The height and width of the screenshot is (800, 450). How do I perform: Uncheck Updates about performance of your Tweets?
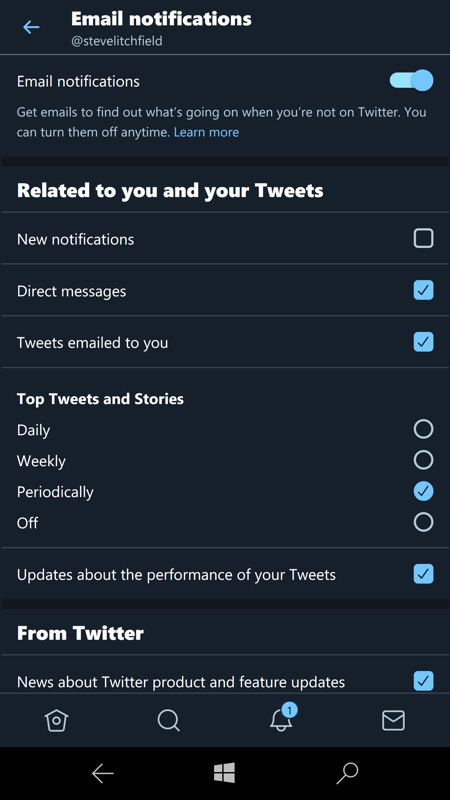point(423,574)
